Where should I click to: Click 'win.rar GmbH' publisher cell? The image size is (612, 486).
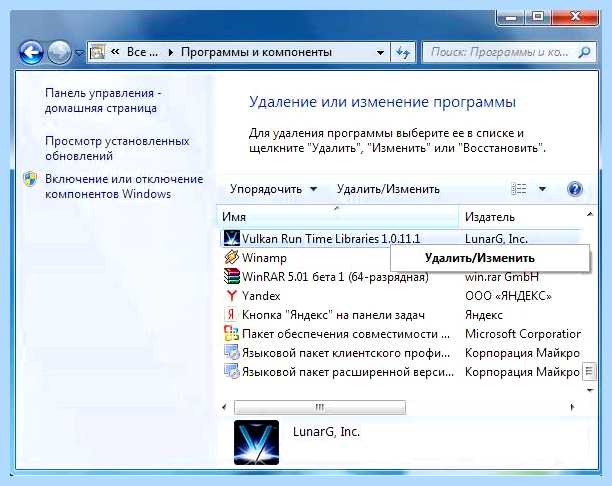tap(502, 277)
